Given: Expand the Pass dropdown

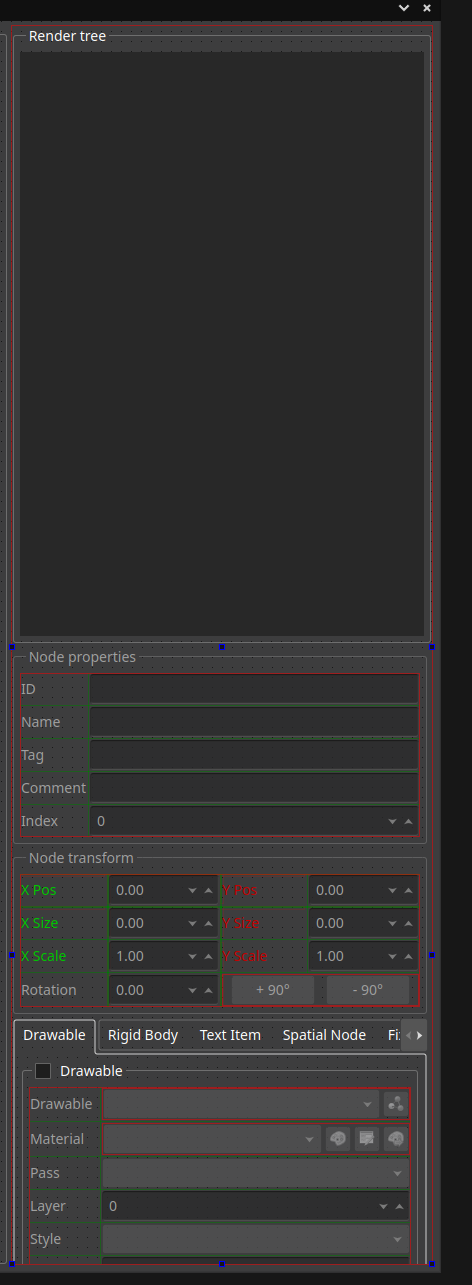Looking at the screenshot, I should [x=256, y=1172].
